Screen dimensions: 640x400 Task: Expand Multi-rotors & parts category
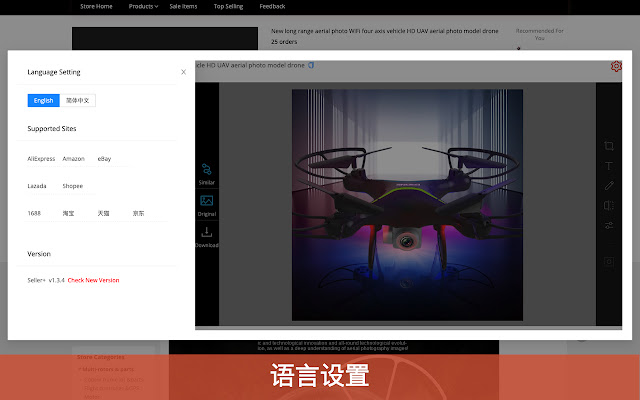(x=106, y=369)
